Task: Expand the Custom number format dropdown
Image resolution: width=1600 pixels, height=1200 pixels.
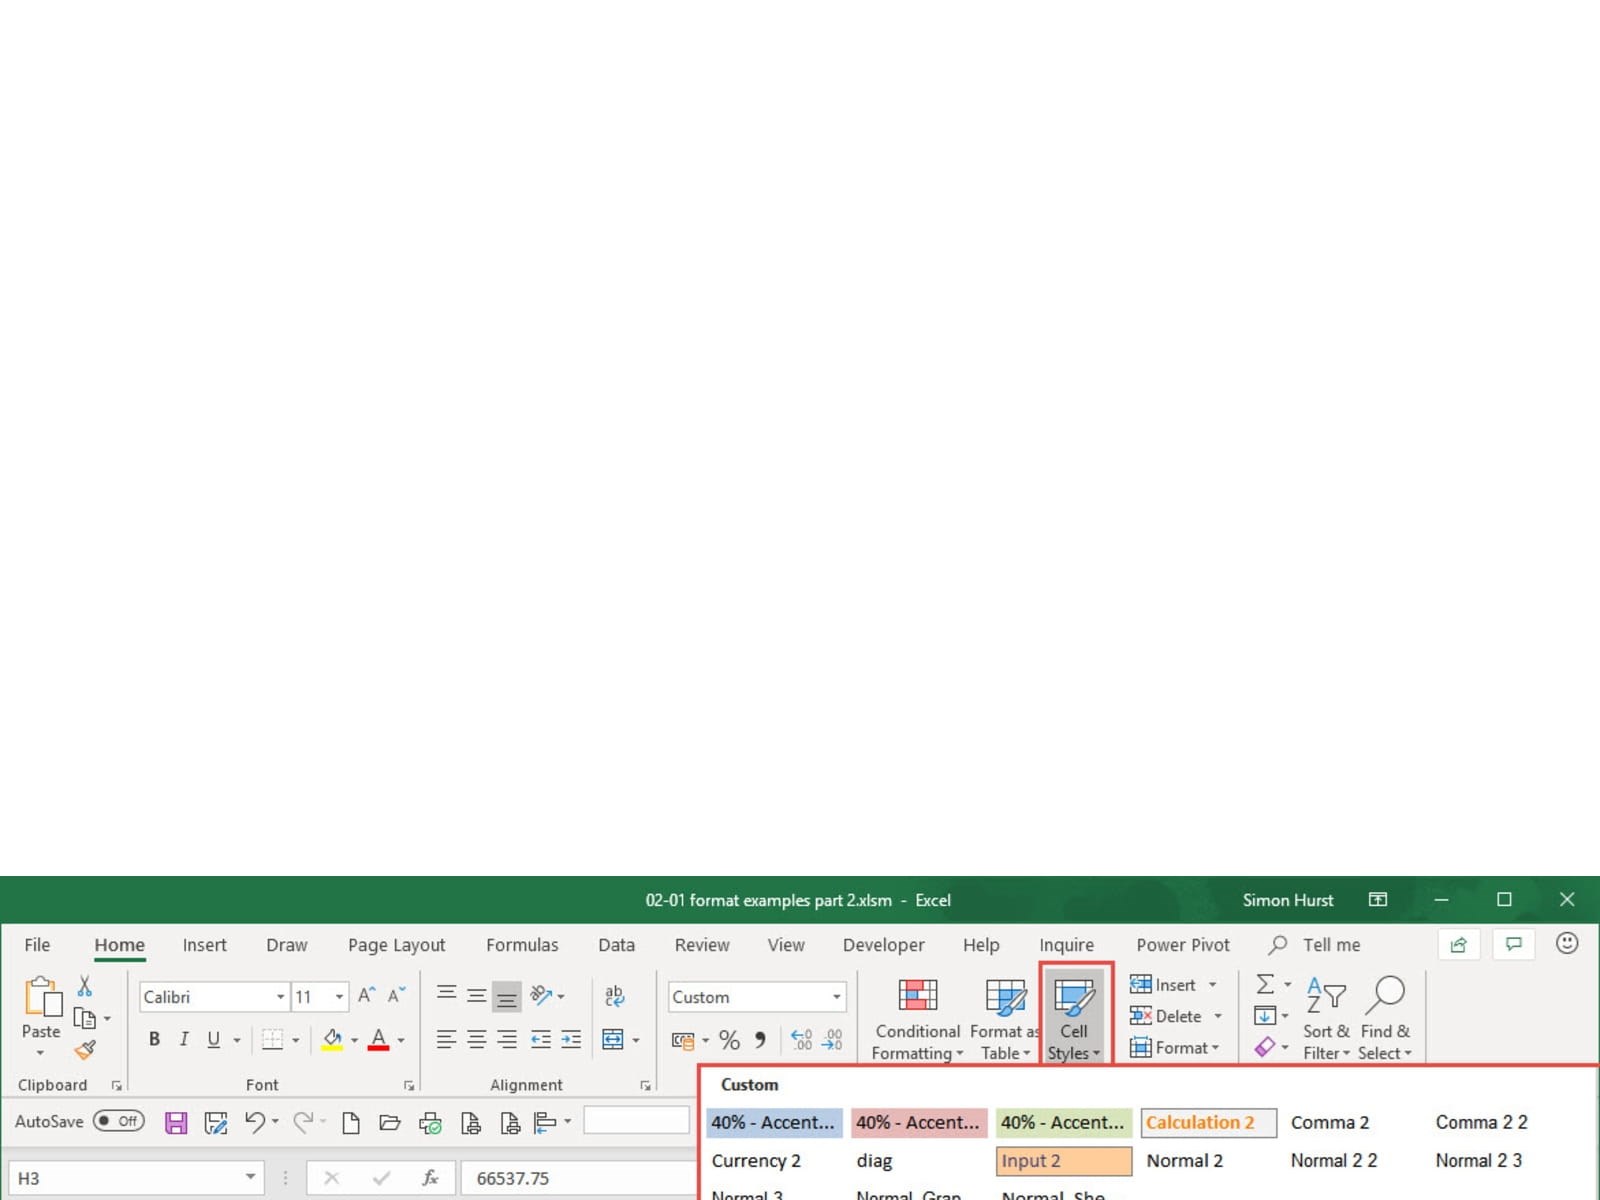Action: [x=836, y=997]
